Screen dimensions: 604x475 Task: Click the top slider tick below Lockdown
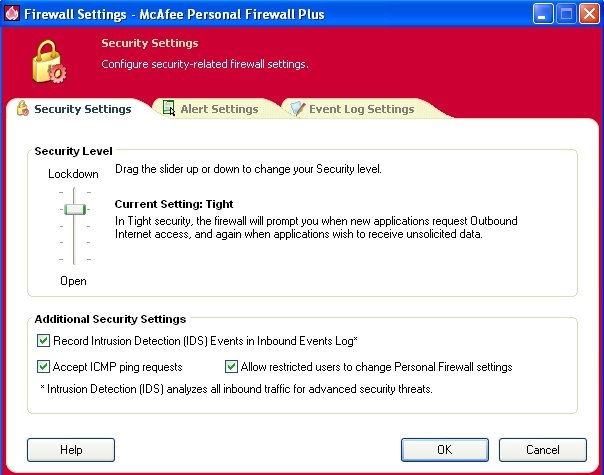click(74, 192)
